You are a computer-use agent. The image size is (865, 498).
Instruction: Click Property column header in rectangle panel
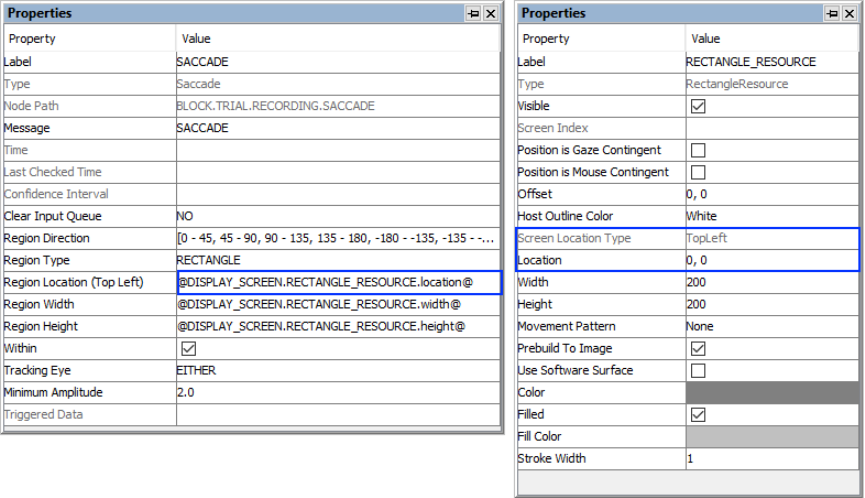[601, 39]
